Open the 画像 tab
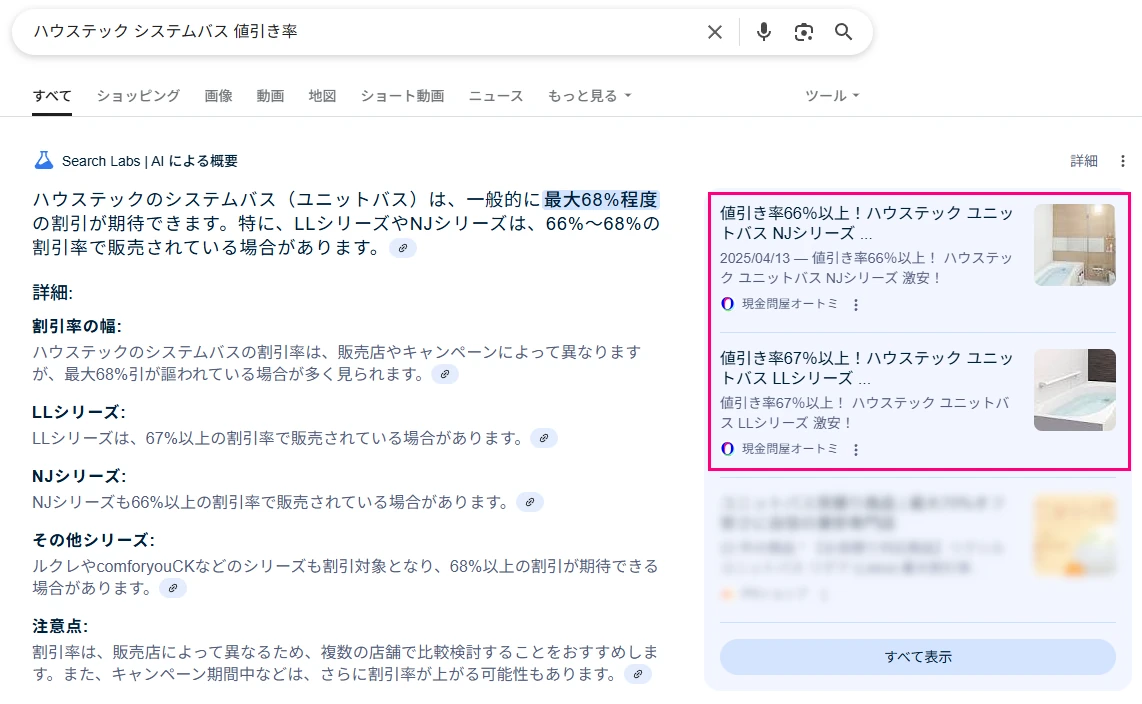1142x704 pixels. coord(218,95)
